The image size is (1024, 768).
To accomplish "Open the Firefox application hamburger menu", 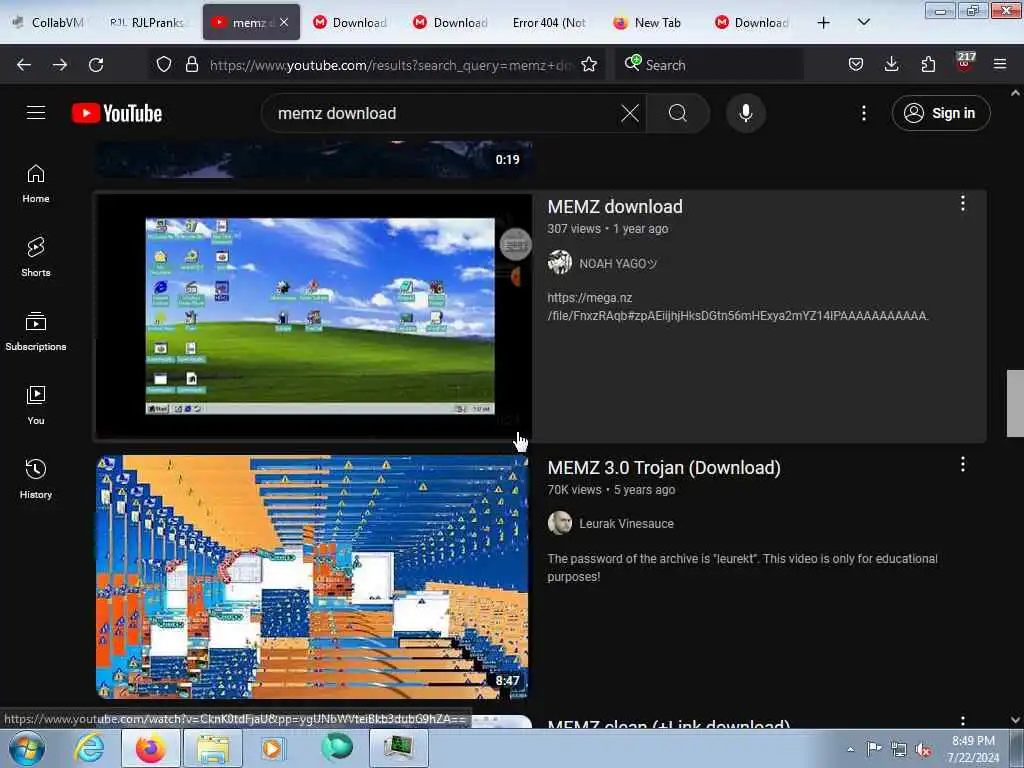I will (1000, 64).
